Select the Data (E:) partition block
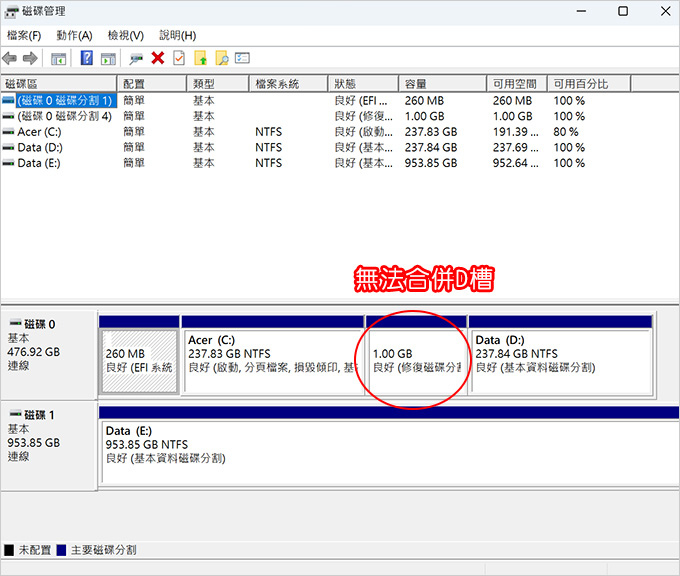The width and height of the screenshot is (680, 576). click(389, 452)
